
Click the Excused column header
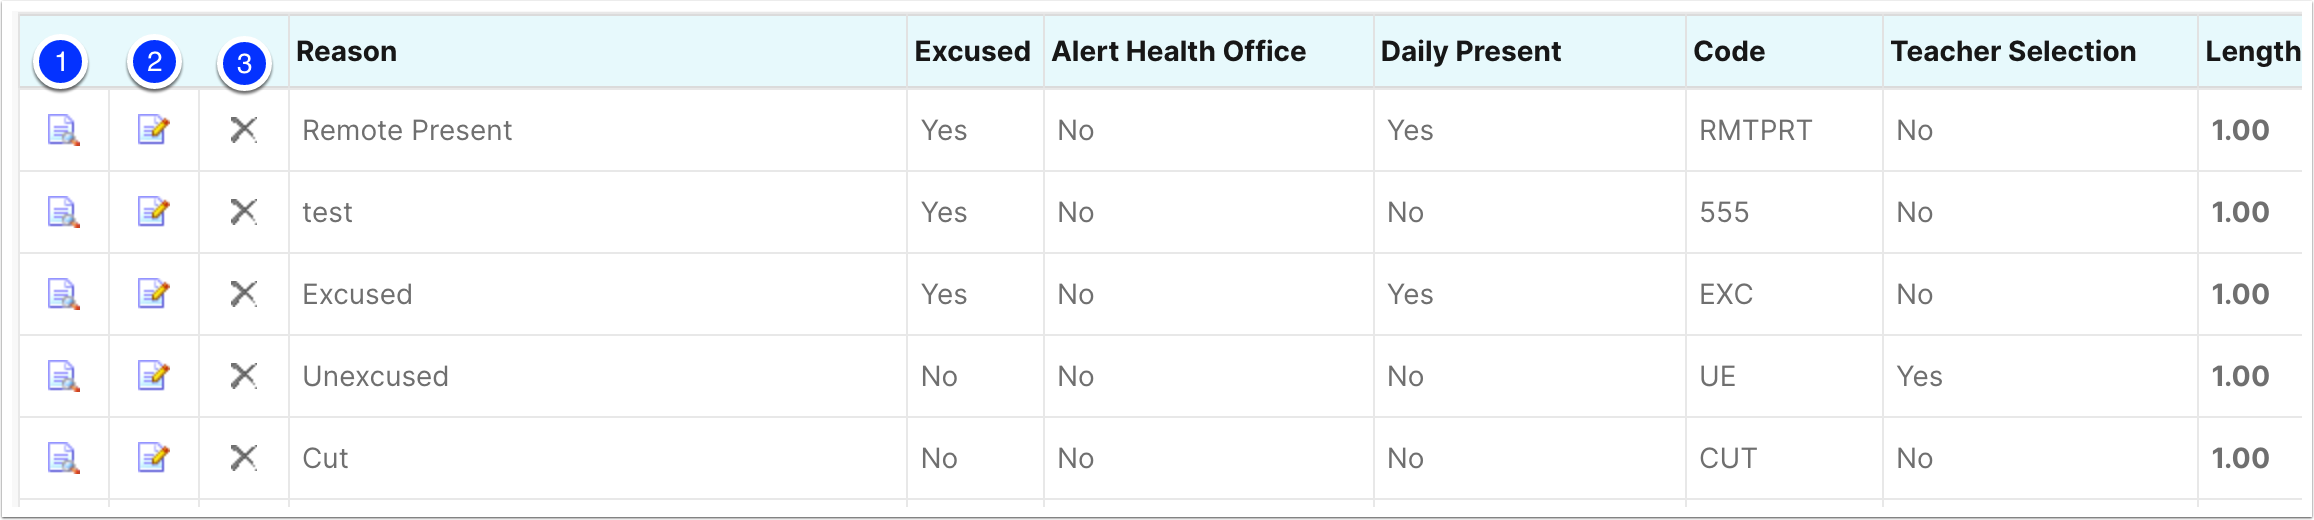tap(972, 52)
